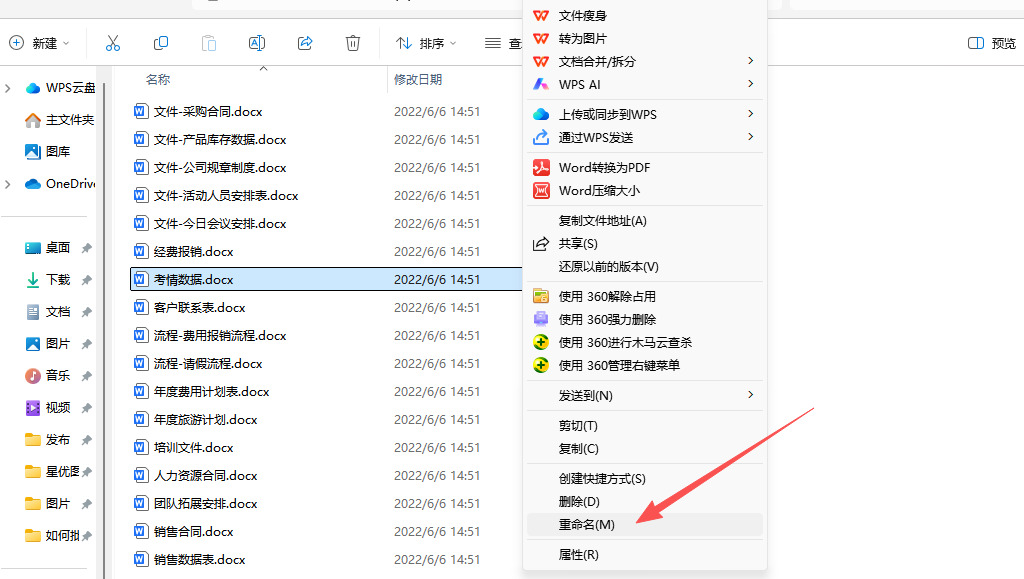Expand the WPS云盘 tree node

pos(8,87)
